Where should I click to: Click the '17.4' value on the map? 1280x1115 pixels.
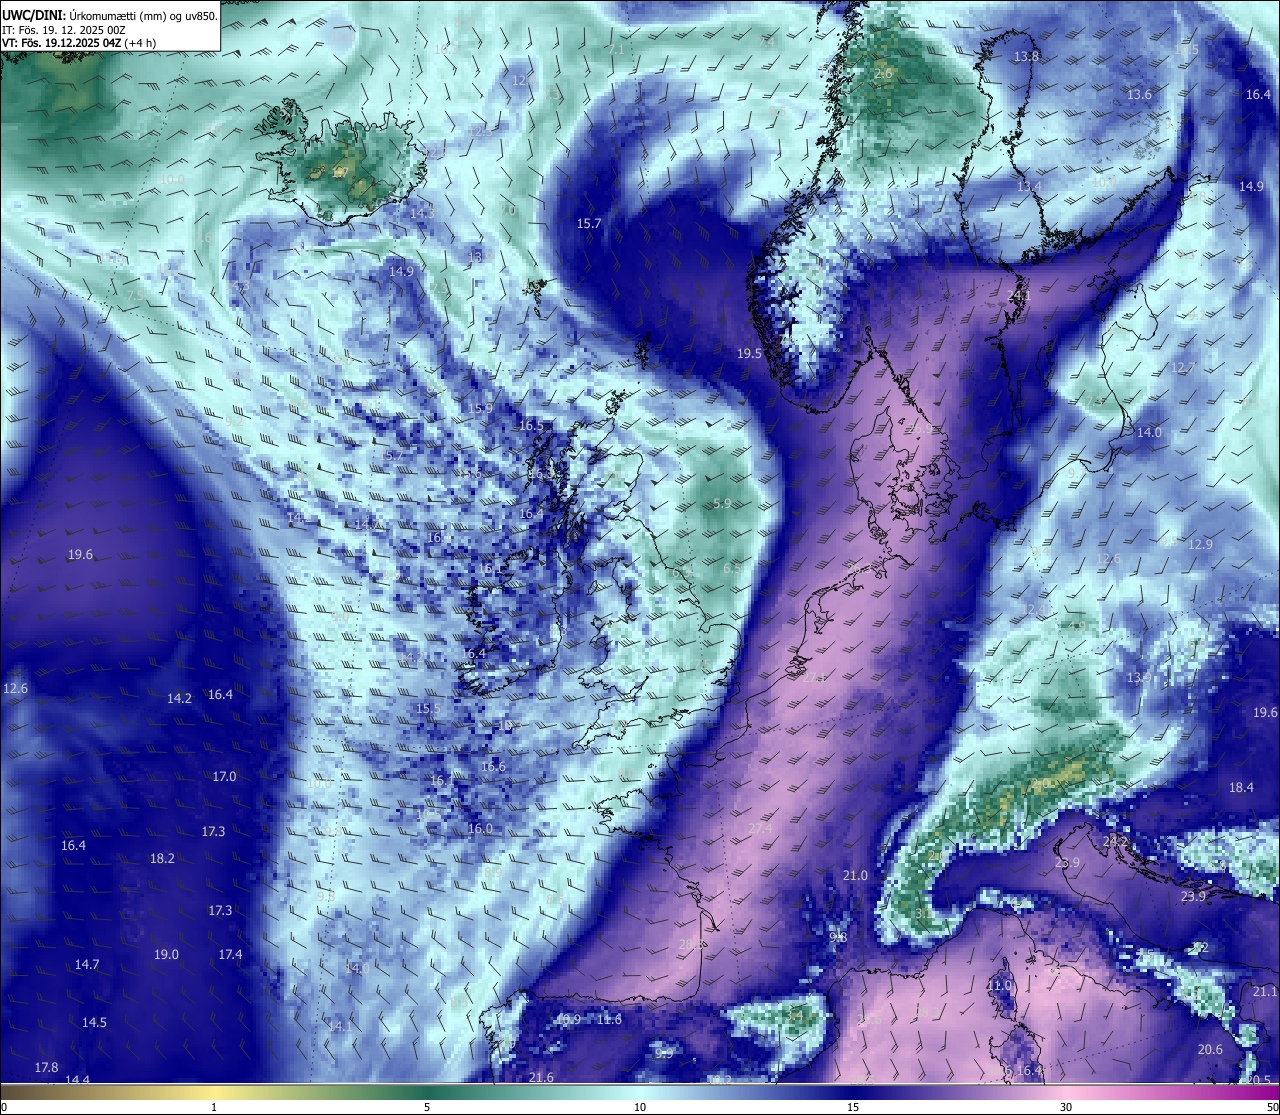[x=230, y=954]
